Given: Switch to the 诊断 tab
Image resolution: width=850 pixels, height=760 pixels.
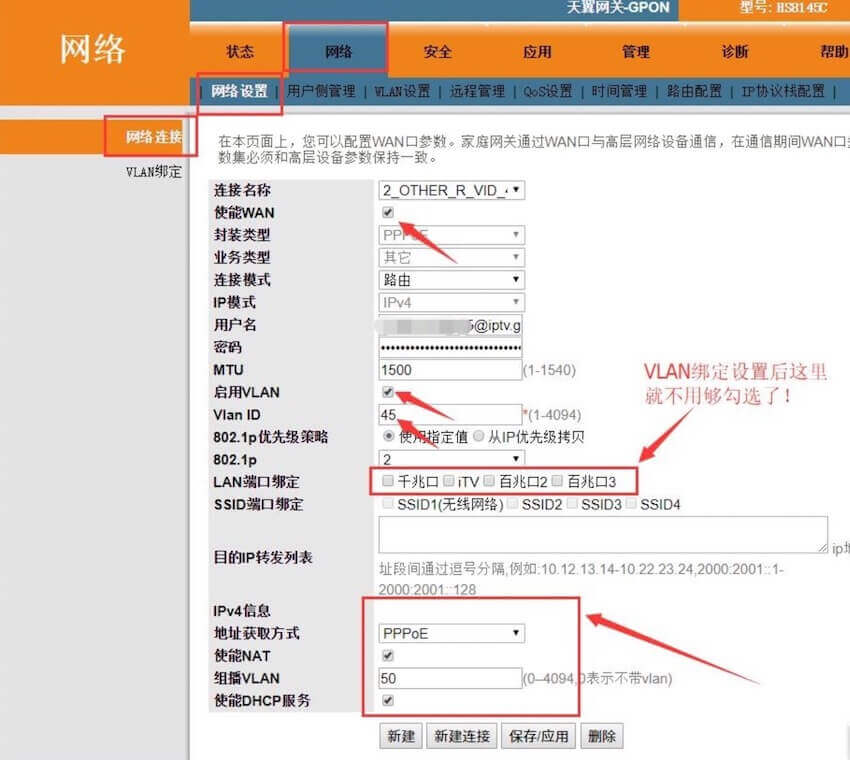Looking at the screenshot, I should 735,52.
